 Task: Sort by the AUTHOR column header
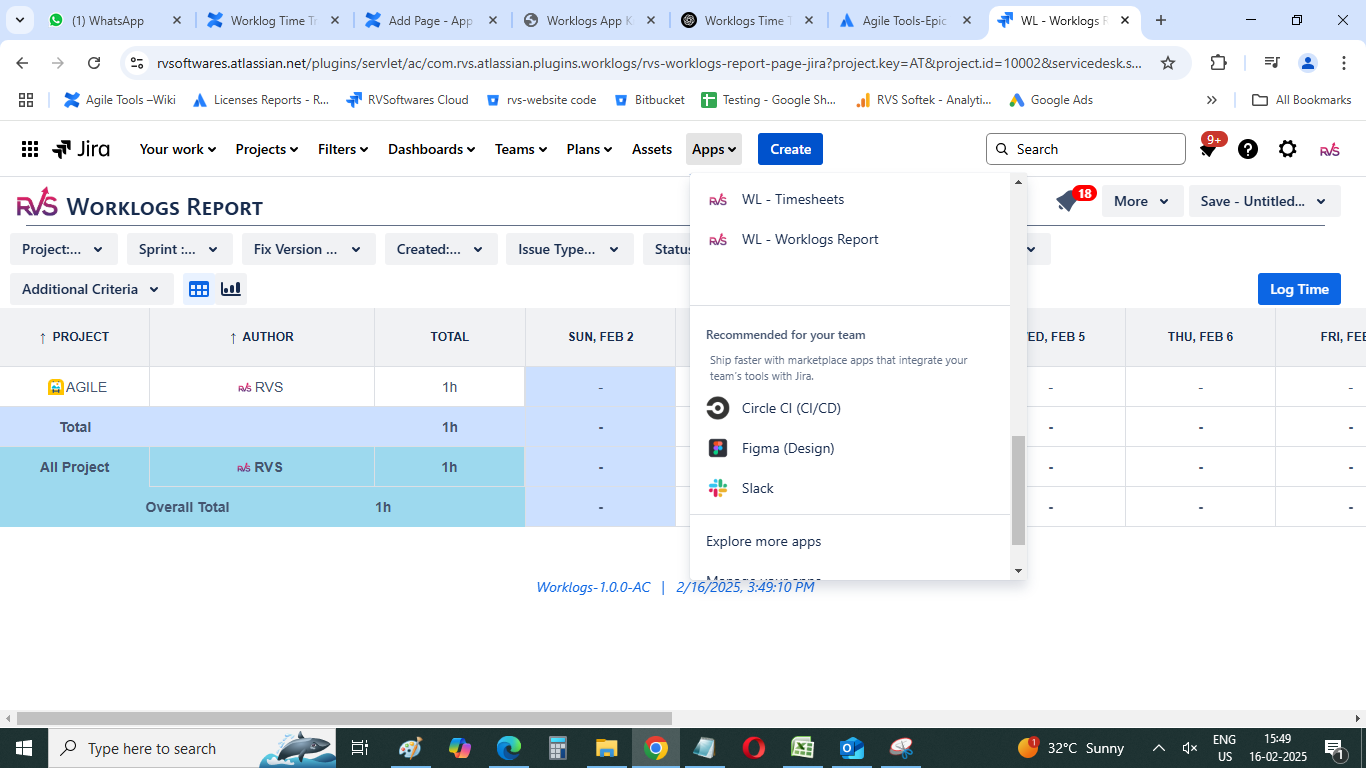pos(262,337)
